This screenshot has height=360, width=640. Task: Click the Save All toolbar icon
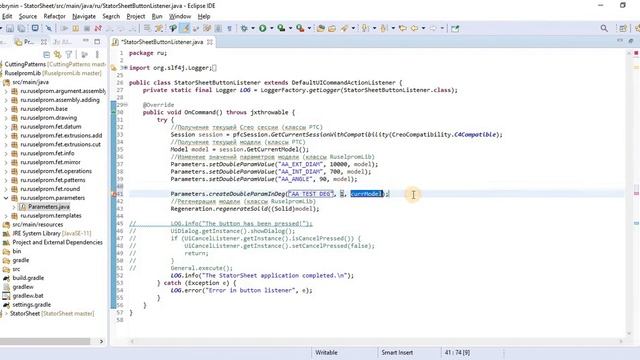pos(21,28)
